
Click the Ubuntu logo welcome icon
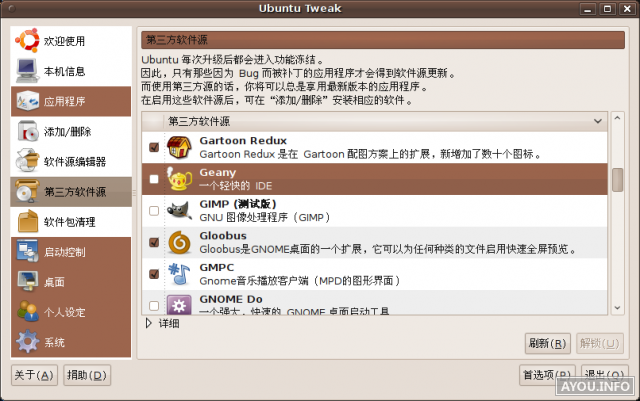tap(27, 40)
